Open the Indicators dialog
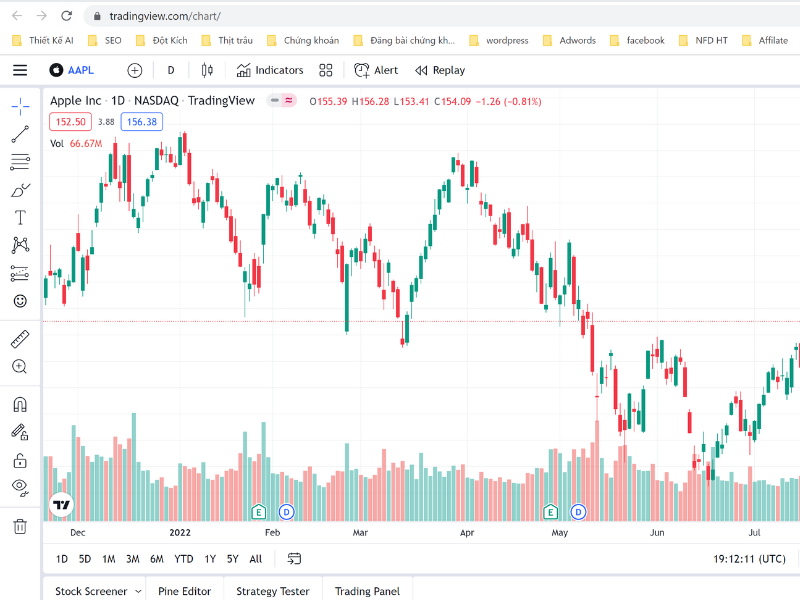 [x=270, y=70]
